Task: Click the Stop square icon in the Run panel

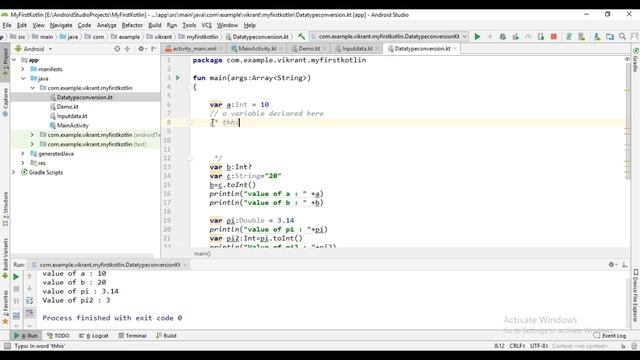Action: [x=16, y=289]
